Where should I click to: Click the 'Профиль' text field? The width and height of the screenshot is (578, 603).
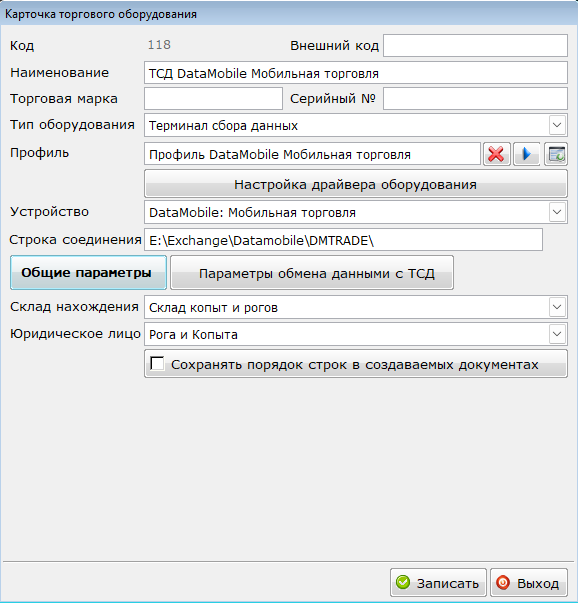click(x=312, y=154)
